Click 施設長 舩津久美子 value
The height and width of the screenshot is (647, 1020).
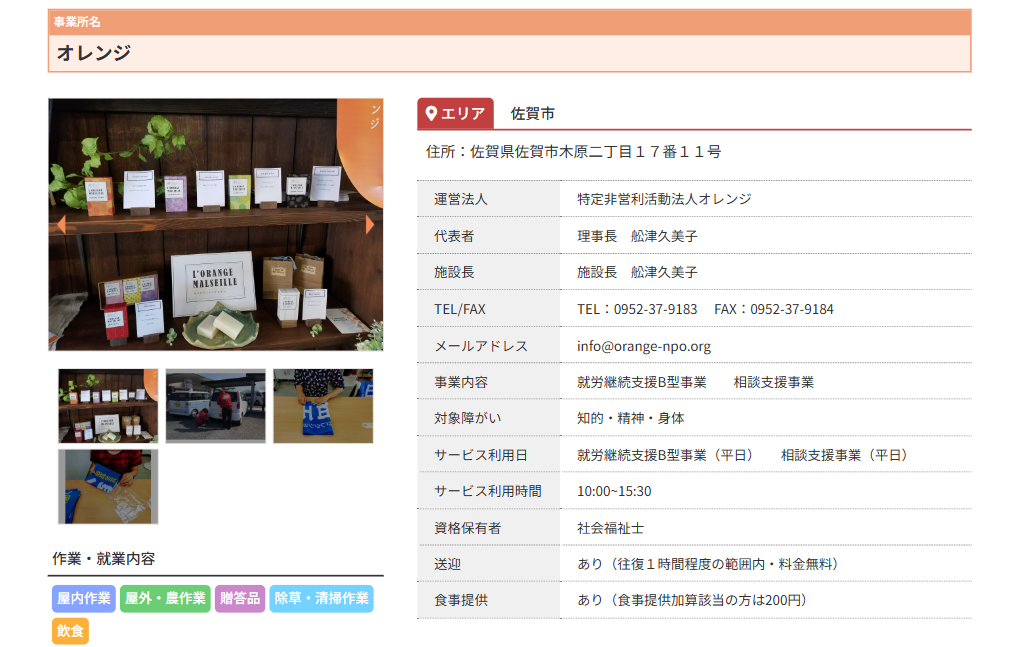click(x=638, y=272)
